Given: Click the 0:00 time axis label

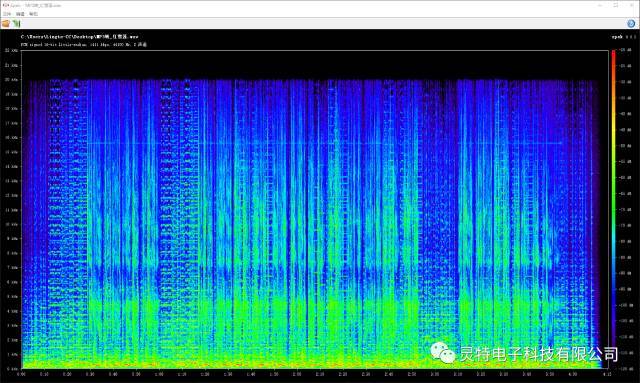Looking at the screenshot, I should [x=21, y=374].
